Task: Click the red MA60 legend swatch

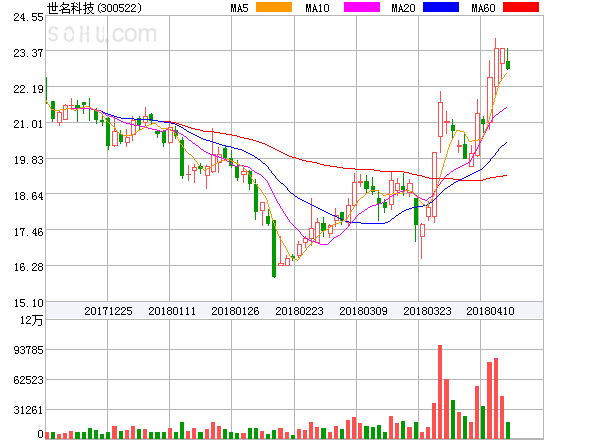Action: click(x=521, y=7)
